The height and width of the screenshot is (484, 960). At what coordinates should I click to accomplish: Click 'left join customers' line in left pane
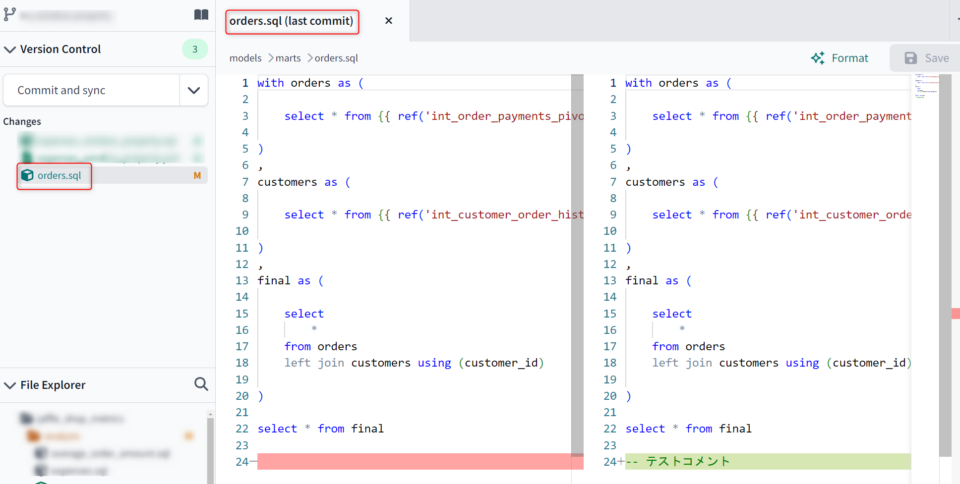click(414, 363)
